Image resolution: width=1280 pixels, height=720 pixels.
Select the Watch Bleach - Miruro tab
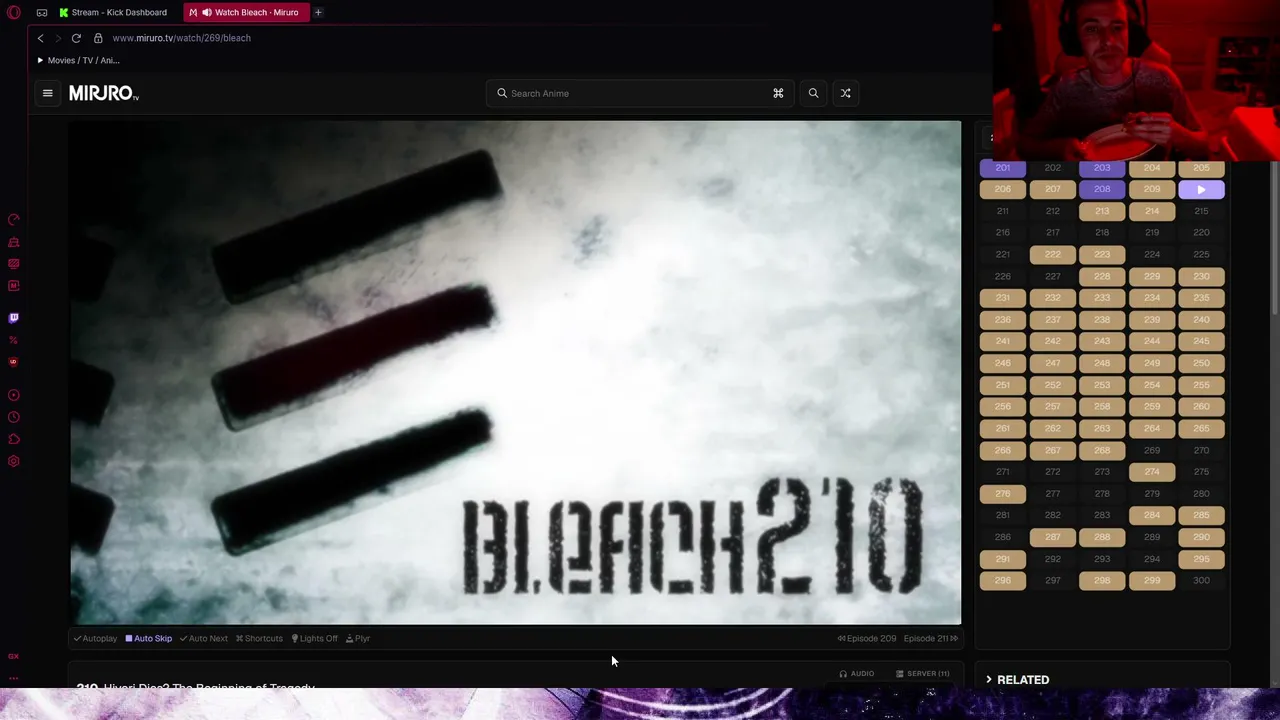(246, 12)
